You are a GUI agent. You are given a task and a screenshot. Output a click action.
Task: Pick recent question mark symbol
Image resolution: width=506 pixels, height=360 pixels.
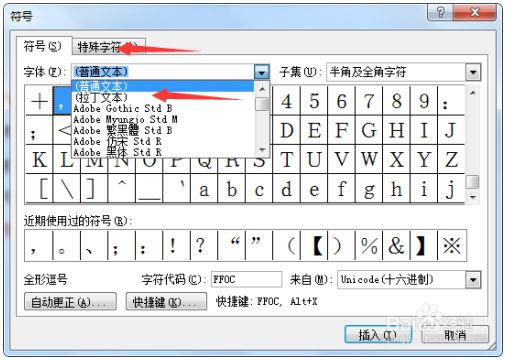point(204,246)
